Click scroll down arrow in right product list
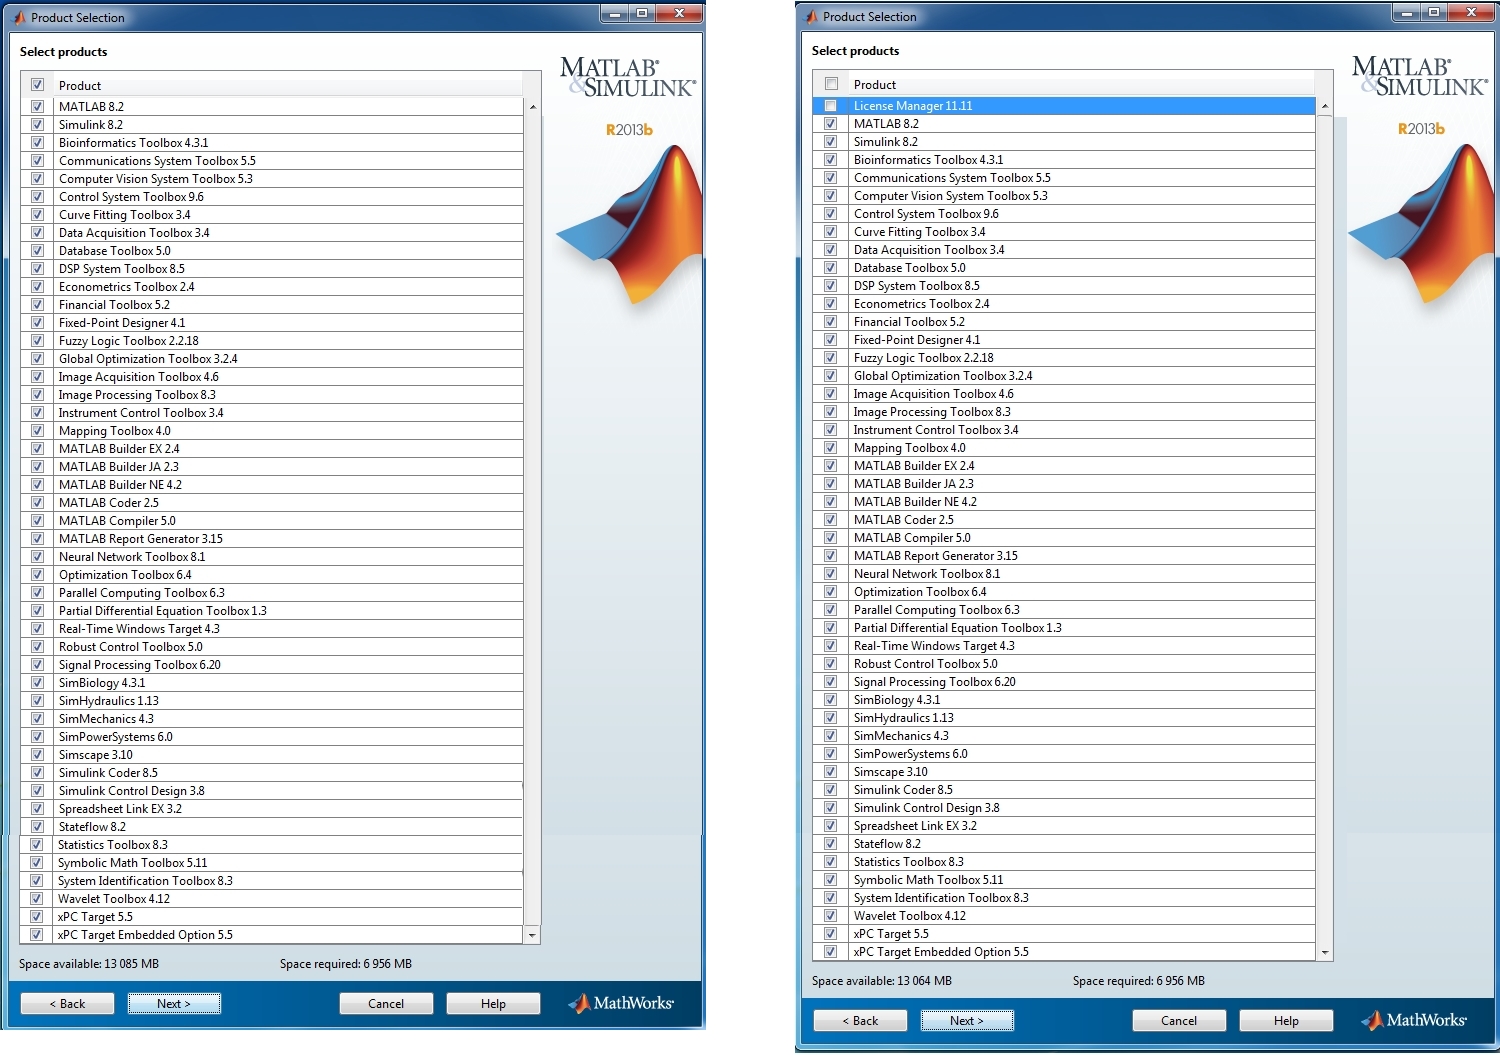Image resolution: width=1500 pixels, height=1055 pixels. click(1325, 952)
